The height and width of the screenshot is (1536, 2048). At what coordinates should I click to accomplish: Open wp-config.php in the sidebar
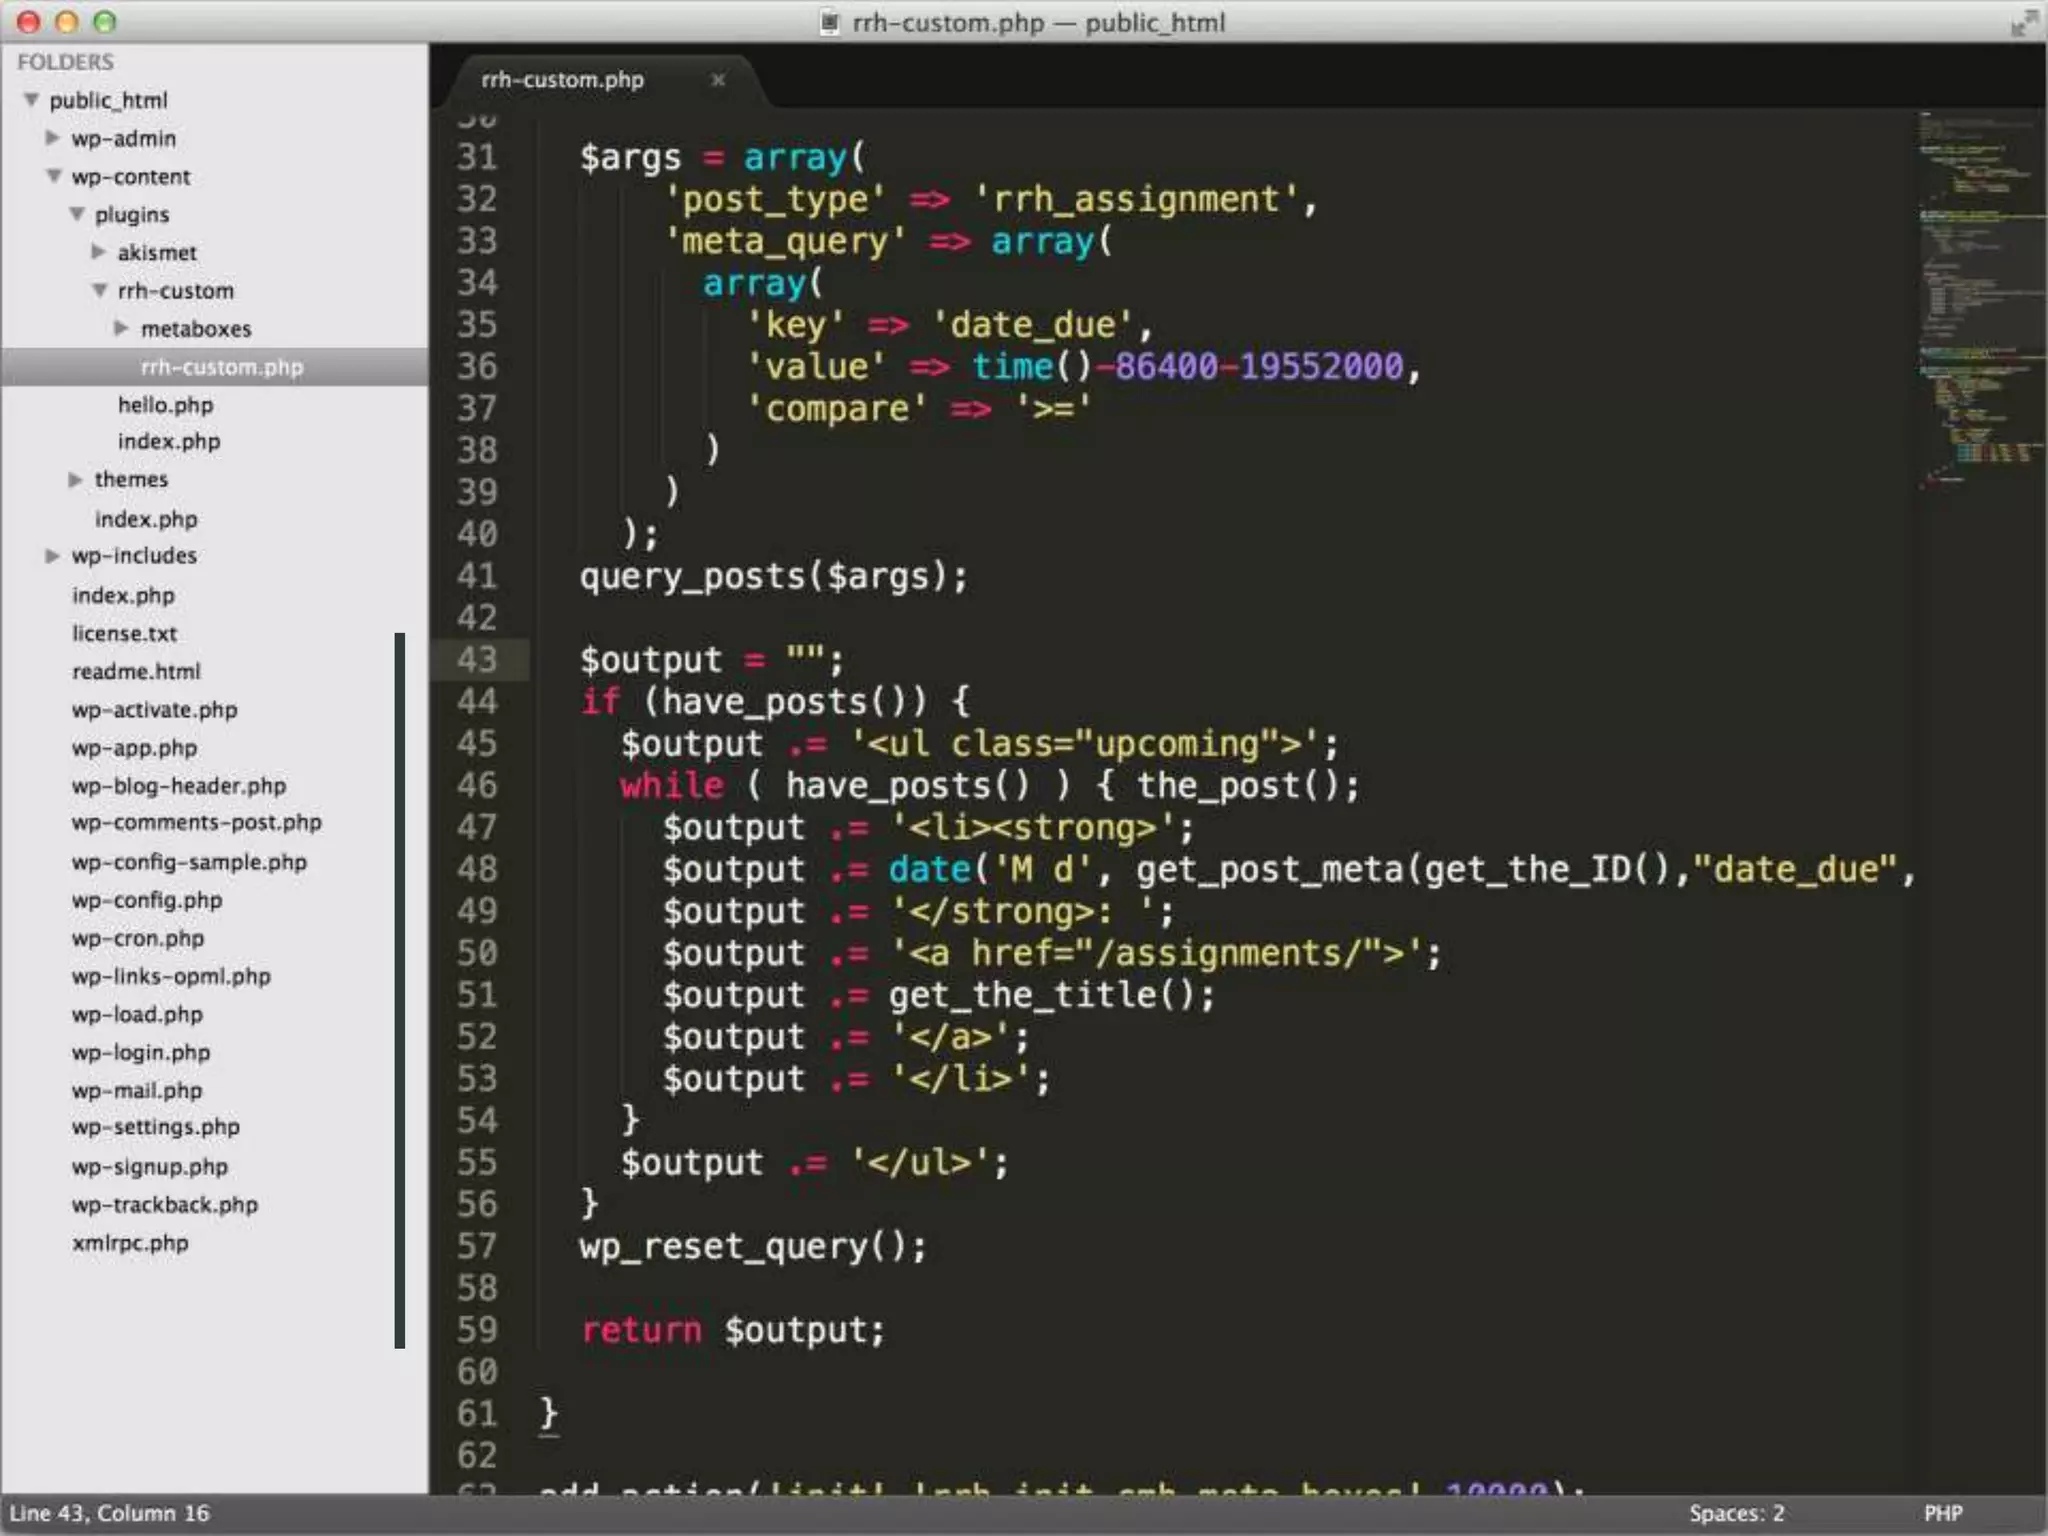[x=147, y=900]
